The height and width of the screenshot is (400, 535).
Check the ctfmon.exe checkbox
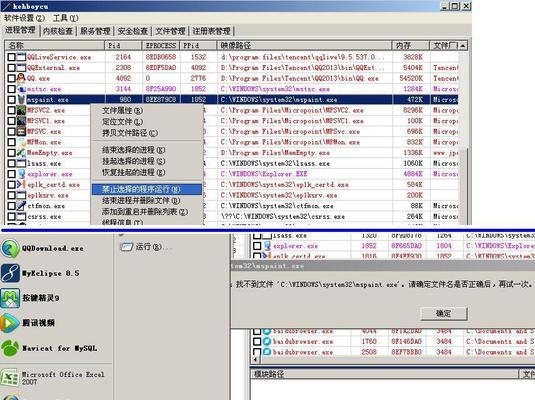tap(12, 206)
